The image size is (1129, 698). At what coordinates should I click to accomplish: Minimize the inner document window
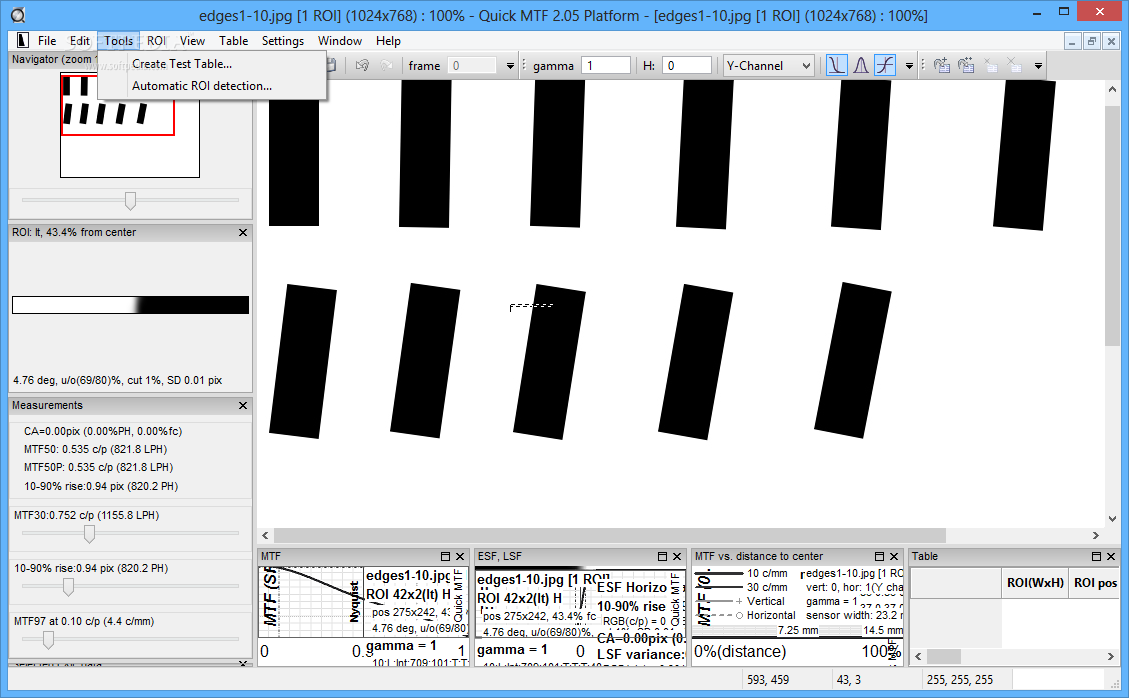(1072, 42)
